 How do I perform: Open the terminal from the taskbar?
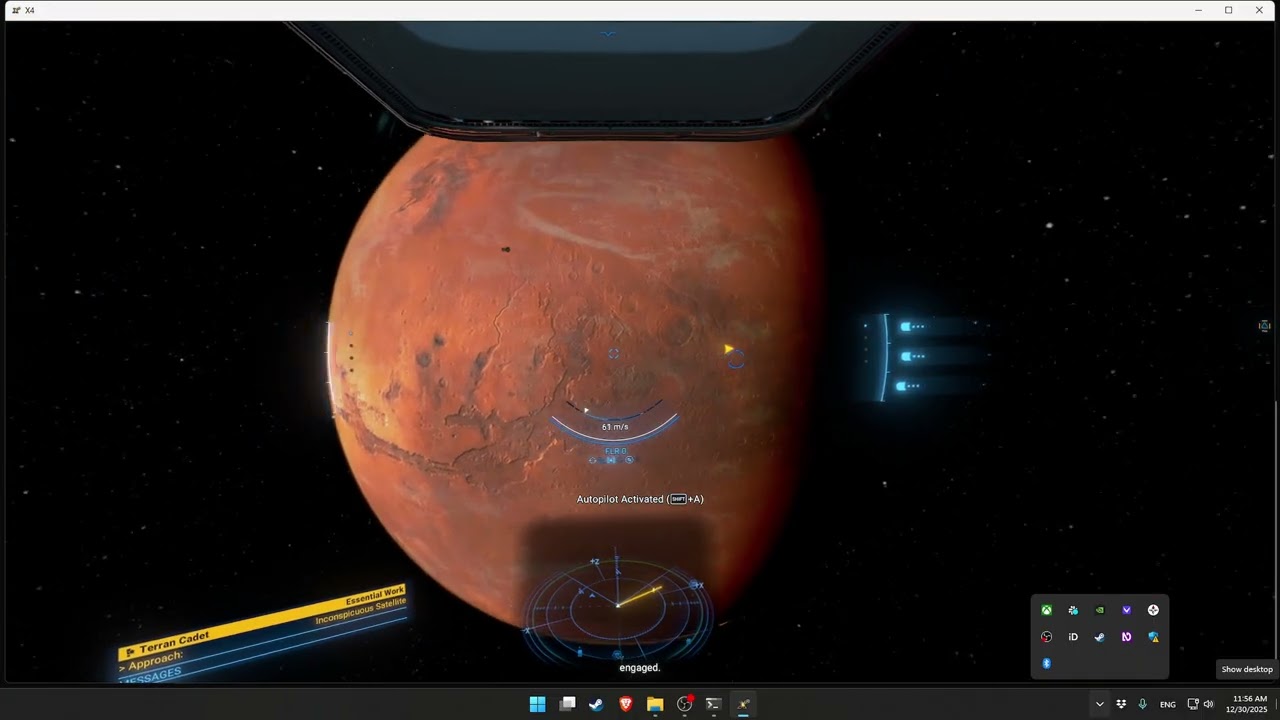714,704
